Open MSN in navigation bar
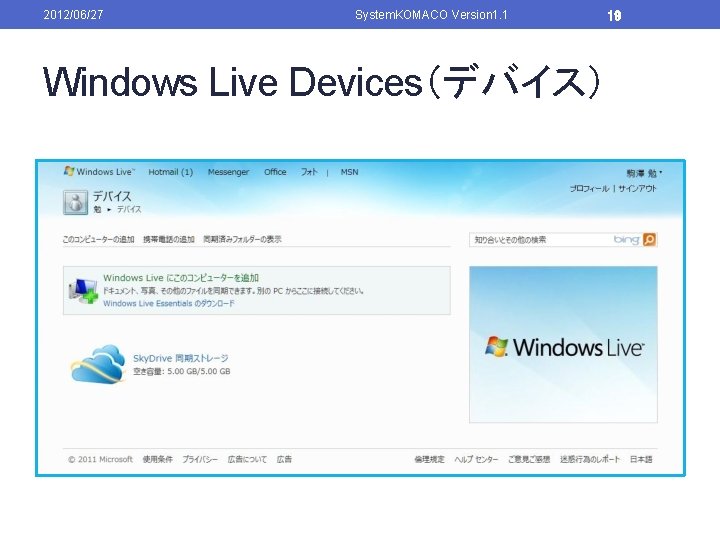 pos(349,172)
